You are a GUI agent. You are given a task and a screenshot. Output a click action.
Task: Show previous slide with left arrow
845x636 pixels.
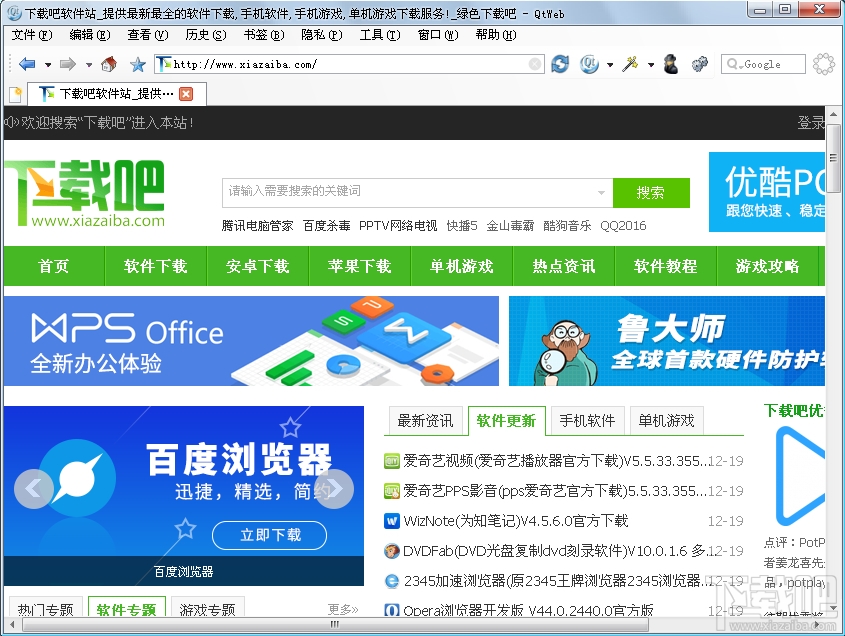33,489
